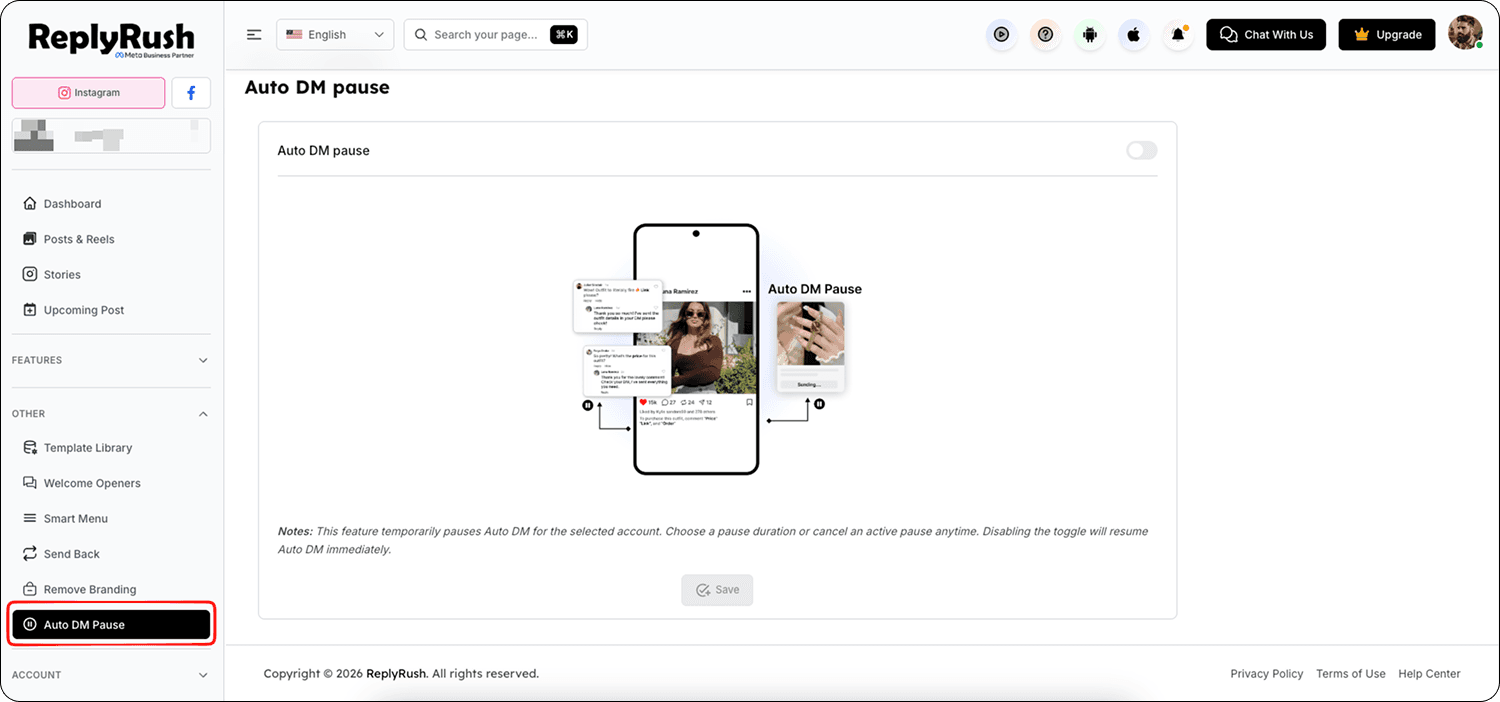Open the English language dropdown
Viewport: 1500px width, 702px height.
(335, 35)
